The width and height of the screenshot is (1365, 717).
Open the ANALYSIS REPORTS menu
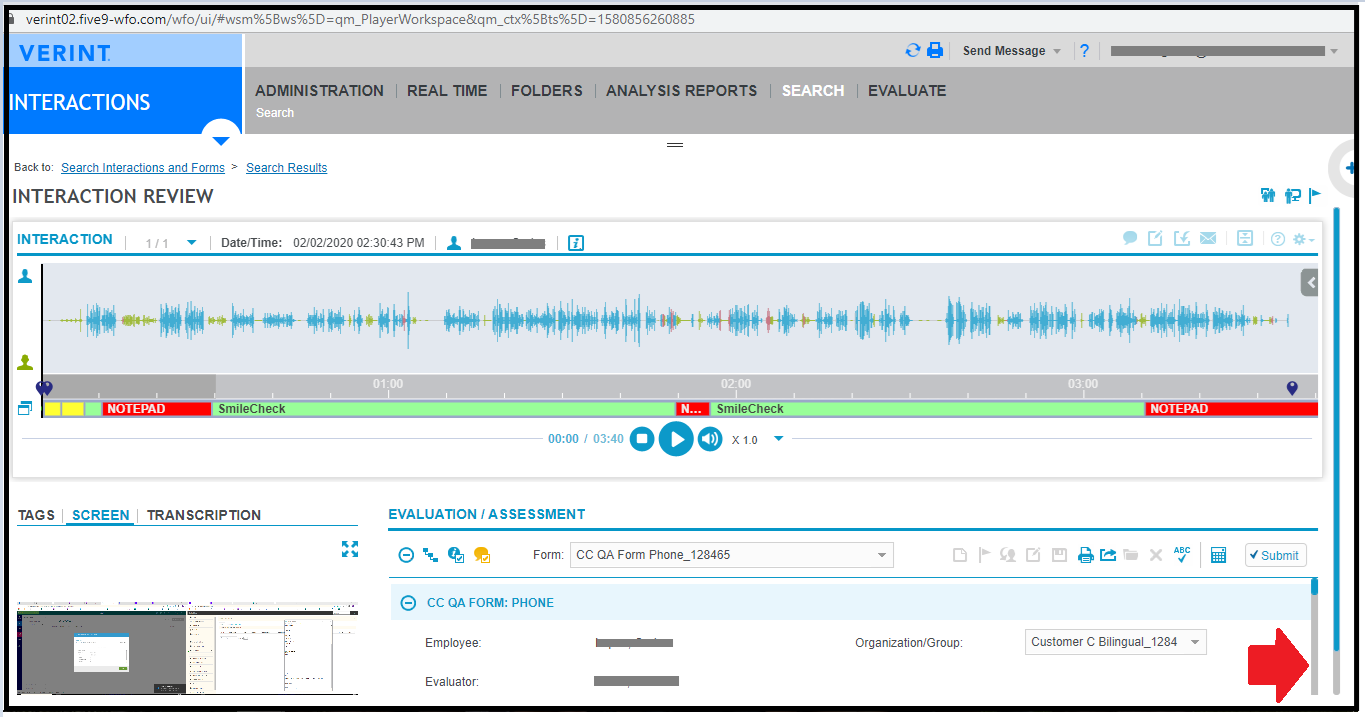pyautogui.click(x=681, y=91)
